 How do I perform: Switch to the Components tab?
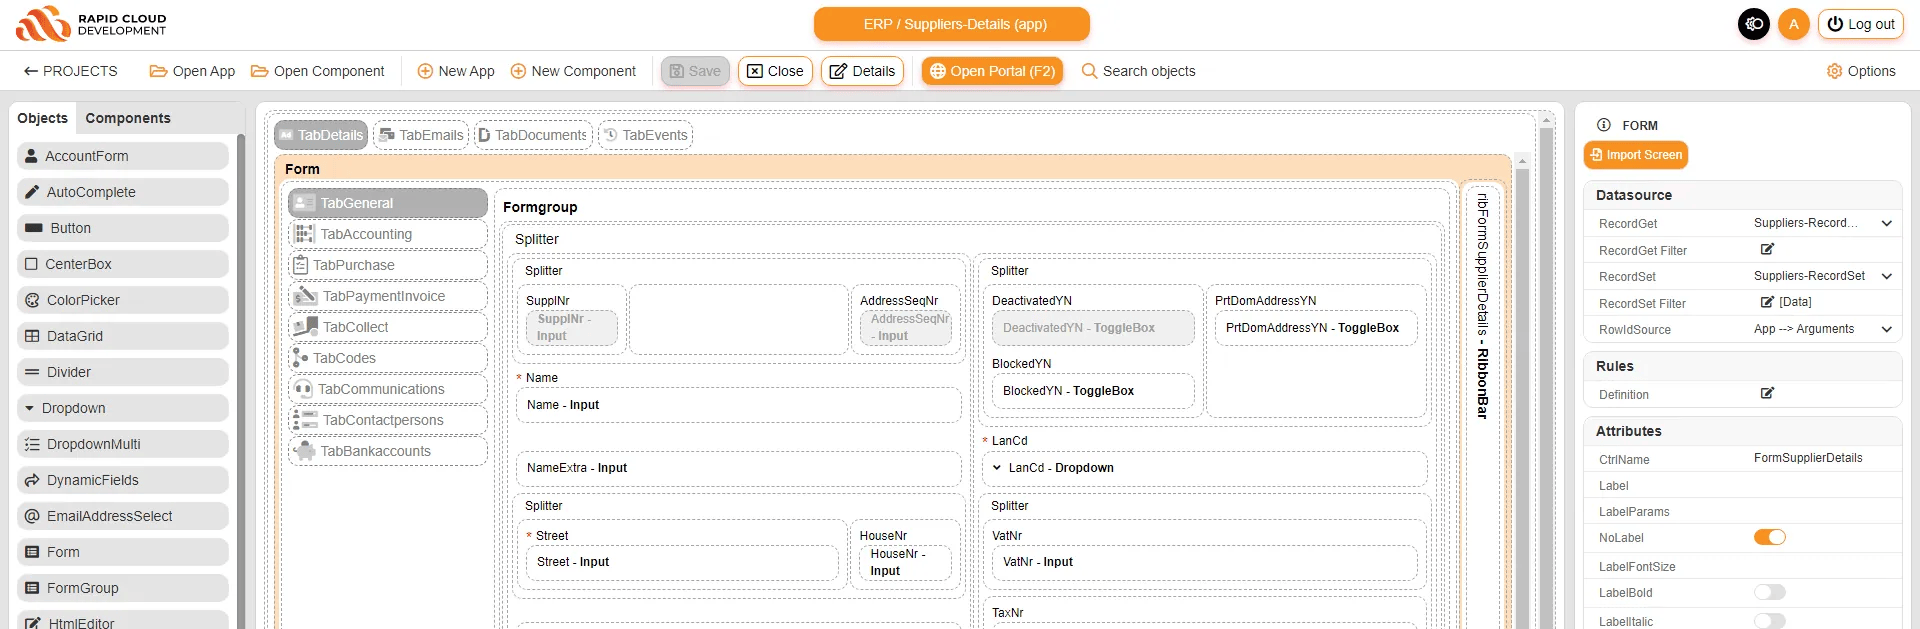(128, 118)
